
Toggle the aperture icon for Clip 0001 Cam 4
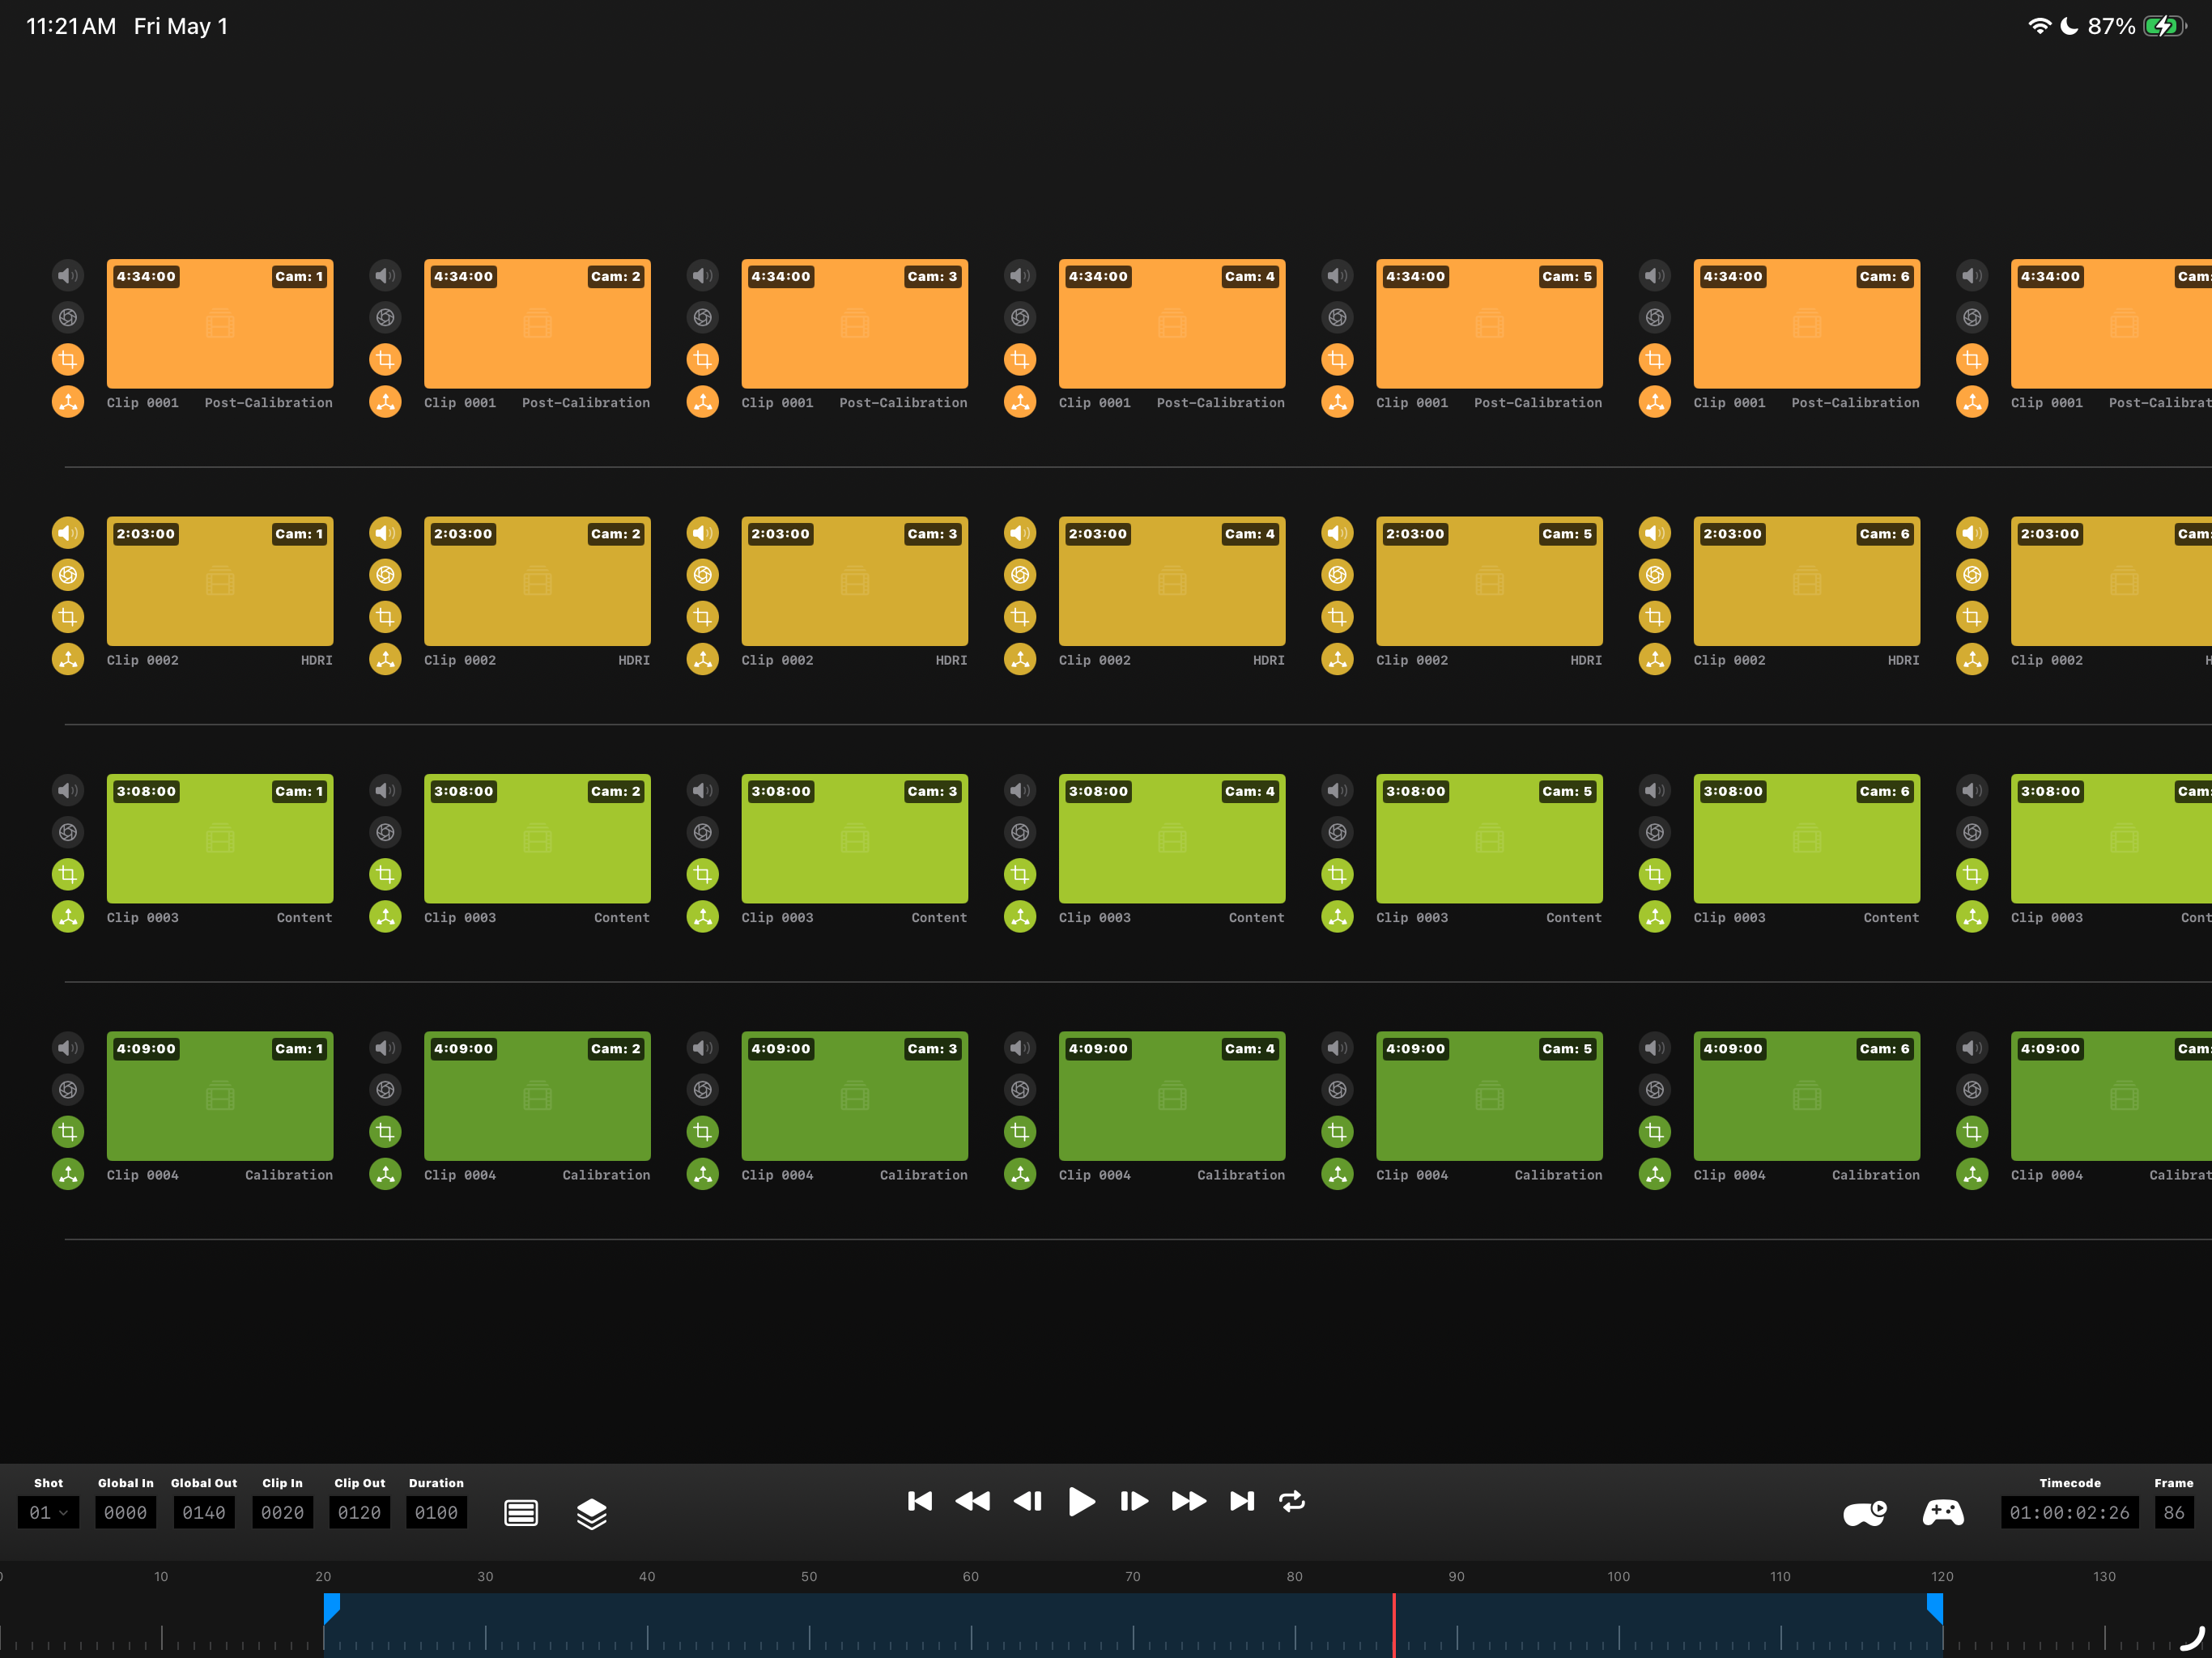[1020, 317]
